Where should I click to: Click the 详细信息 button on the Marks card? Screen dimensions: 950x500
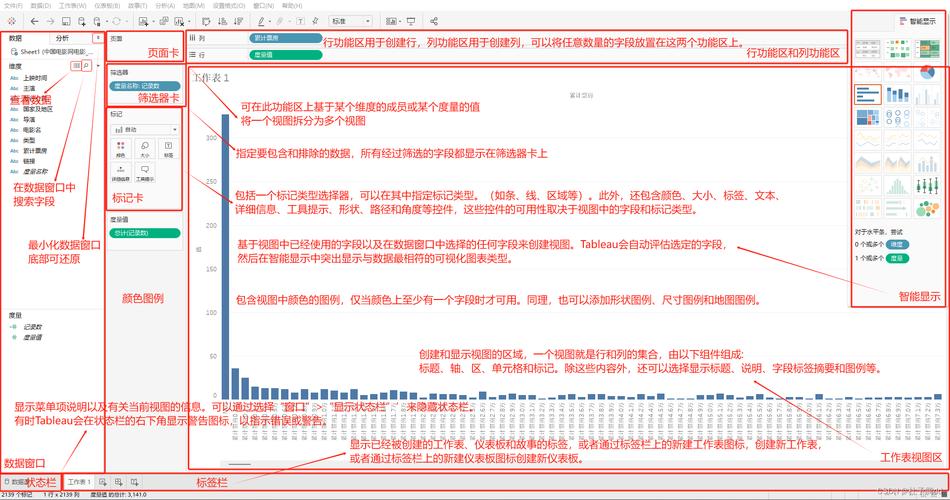[x=121, y=172]
